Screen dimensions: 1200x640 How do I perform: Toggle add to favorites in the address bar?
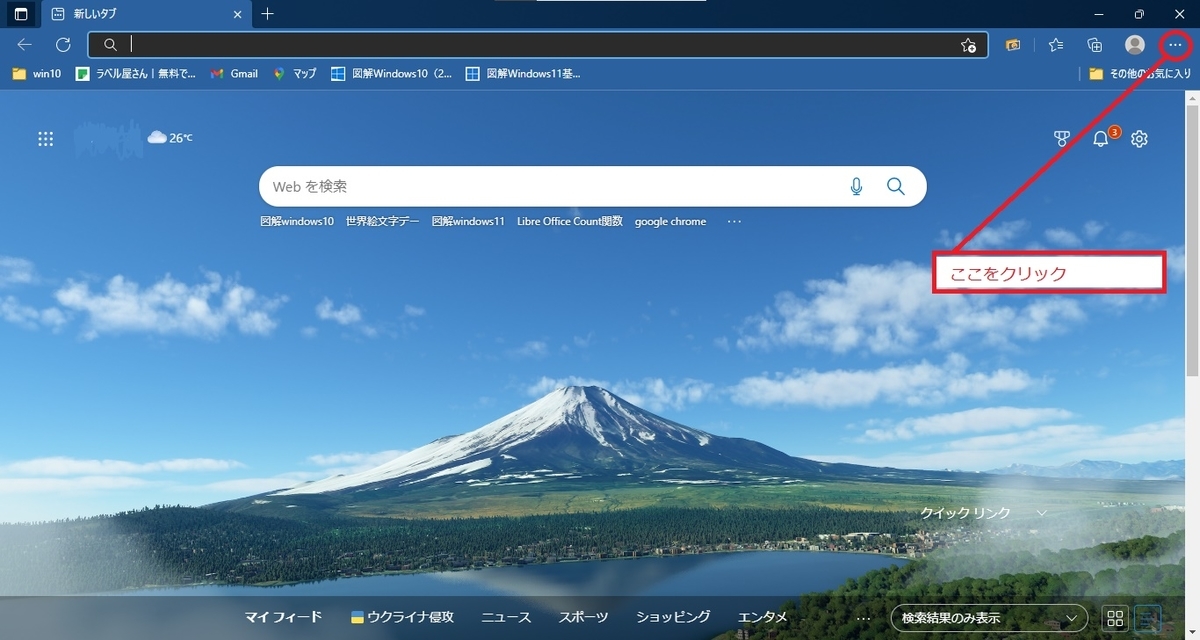pos(967,45)
